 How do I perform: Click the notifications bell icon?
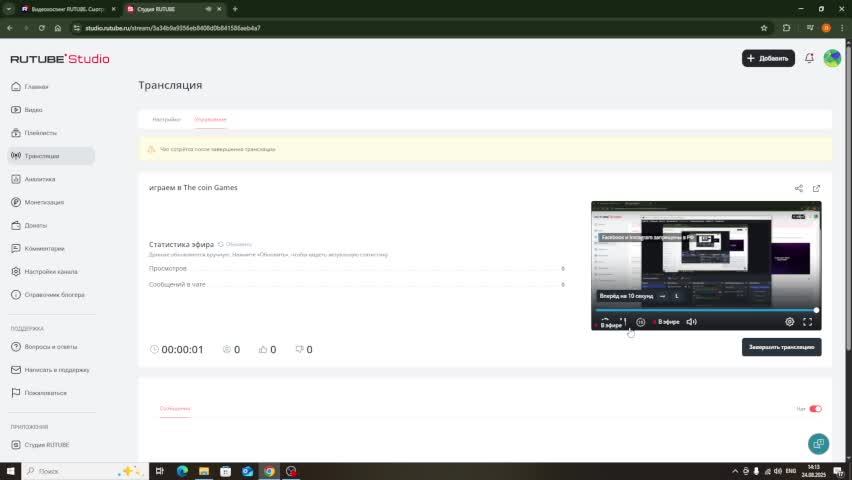(x=809, y=58)
